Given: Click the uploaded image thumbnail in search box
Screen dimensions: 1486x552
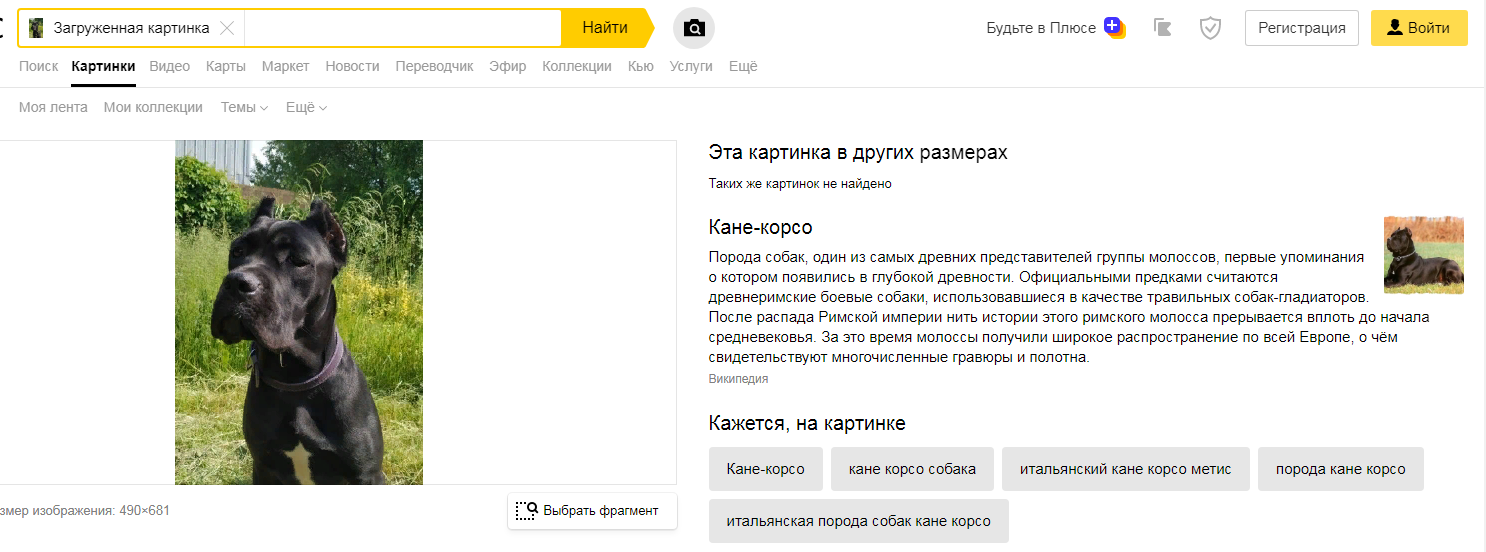Looking at the screenshot, I should 36,28.
